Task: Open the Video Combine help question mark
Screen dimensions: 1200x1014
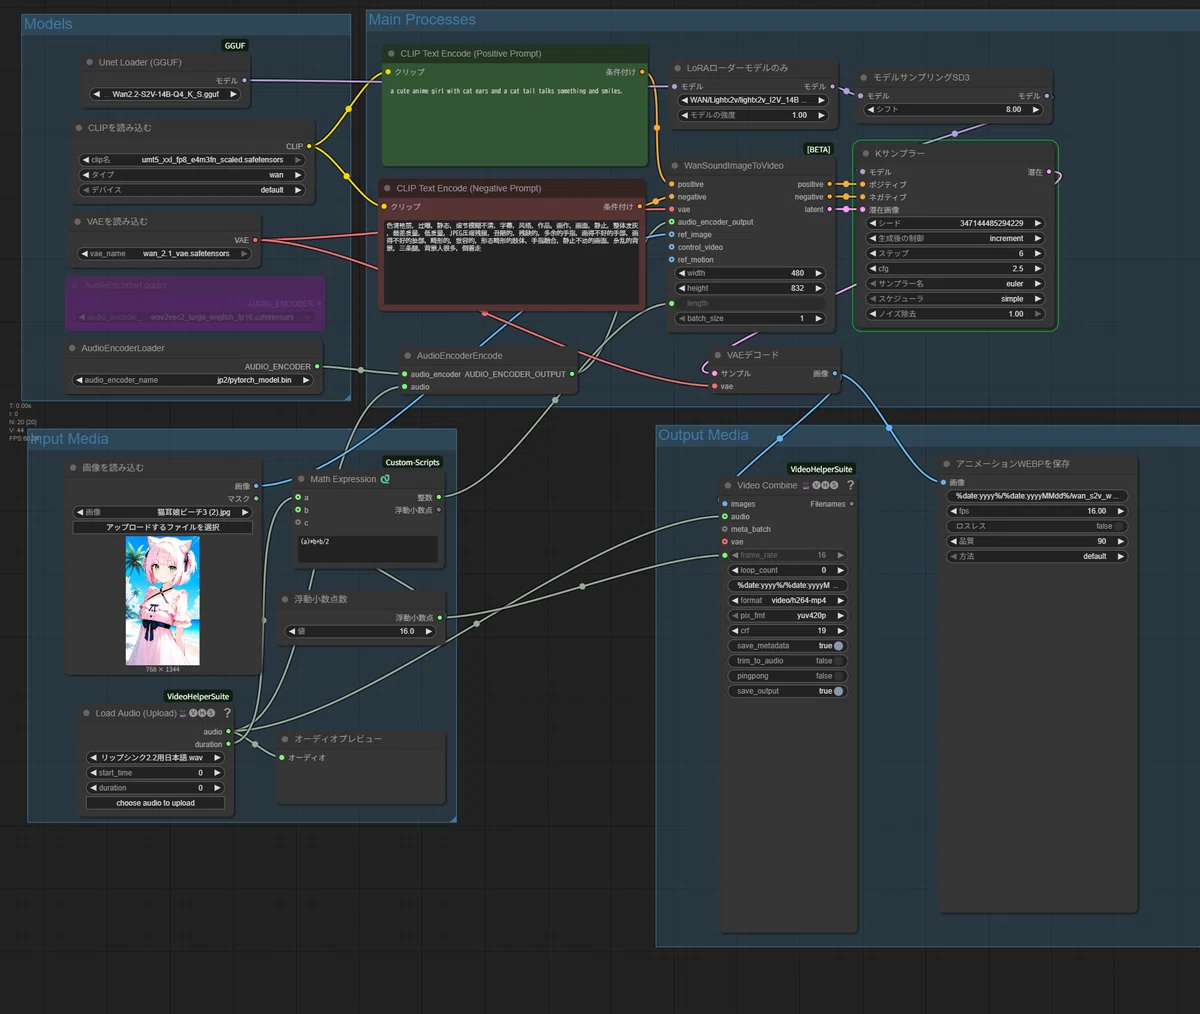Action: (850, 485)
